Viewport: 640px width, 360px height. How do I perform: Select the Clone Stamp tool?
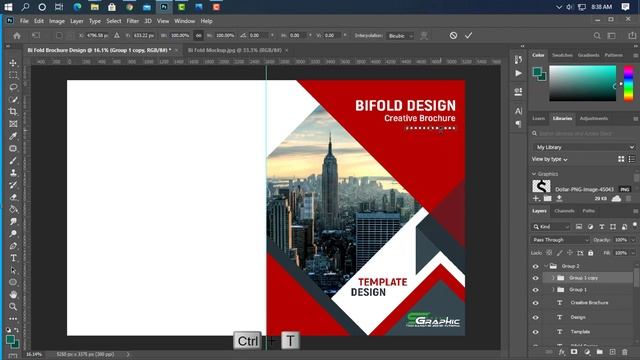13,173
